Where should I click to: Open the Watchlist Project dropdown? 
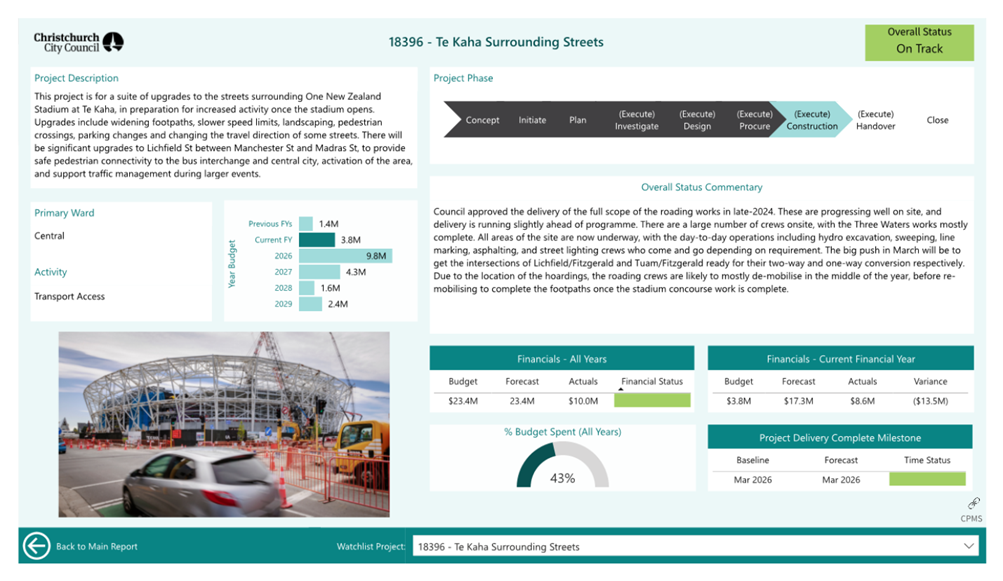[696, 546]
